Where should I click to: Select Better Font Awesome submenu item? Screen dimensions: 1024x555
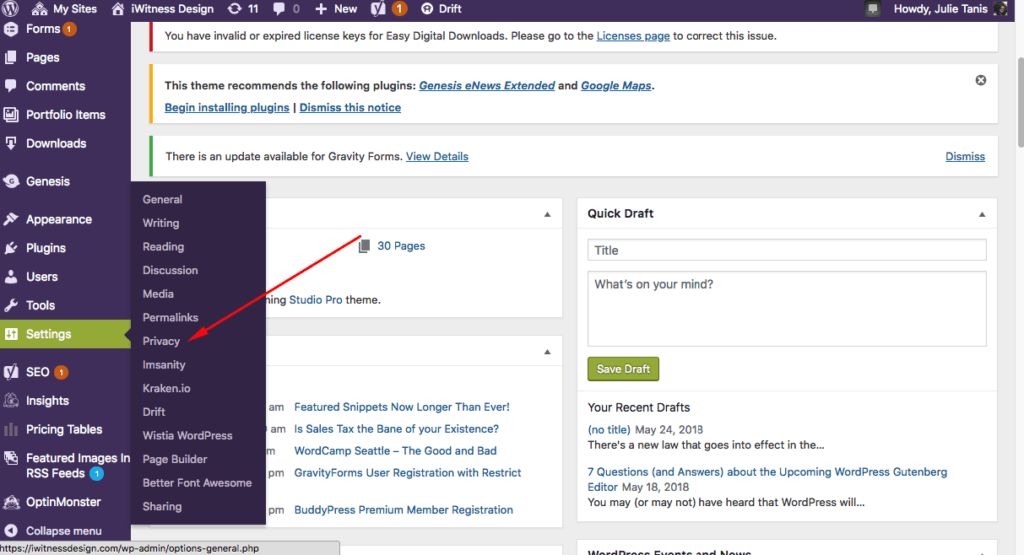click(197, 483)
